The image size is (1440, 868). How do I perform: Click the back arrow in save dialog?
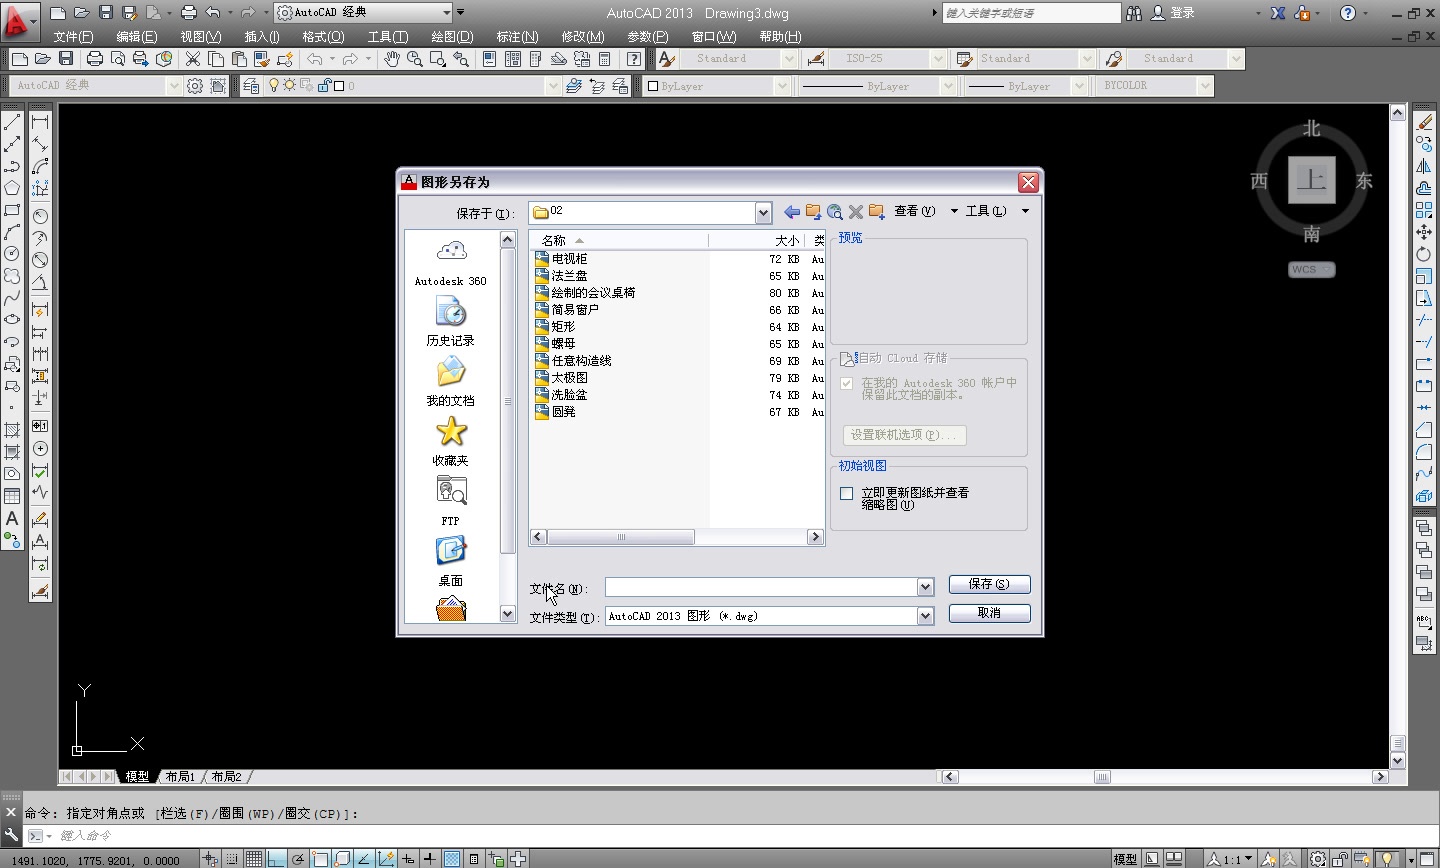coord(792,212)
